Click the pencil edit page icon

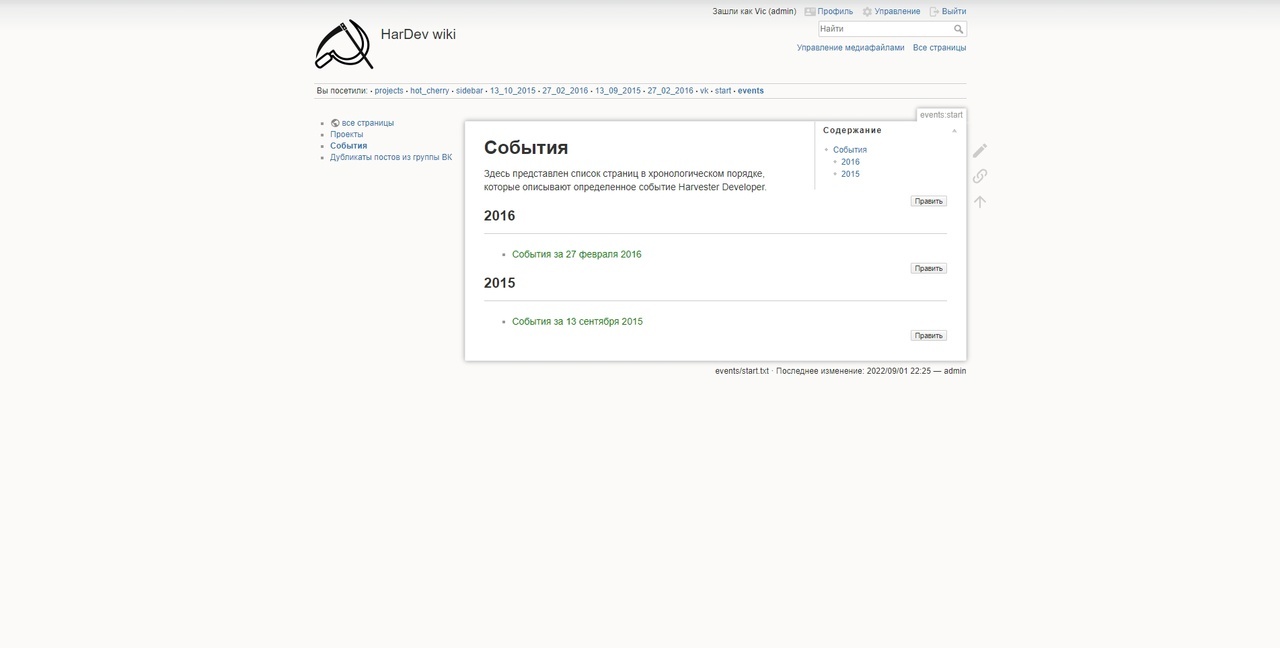[x=980, y=150]
